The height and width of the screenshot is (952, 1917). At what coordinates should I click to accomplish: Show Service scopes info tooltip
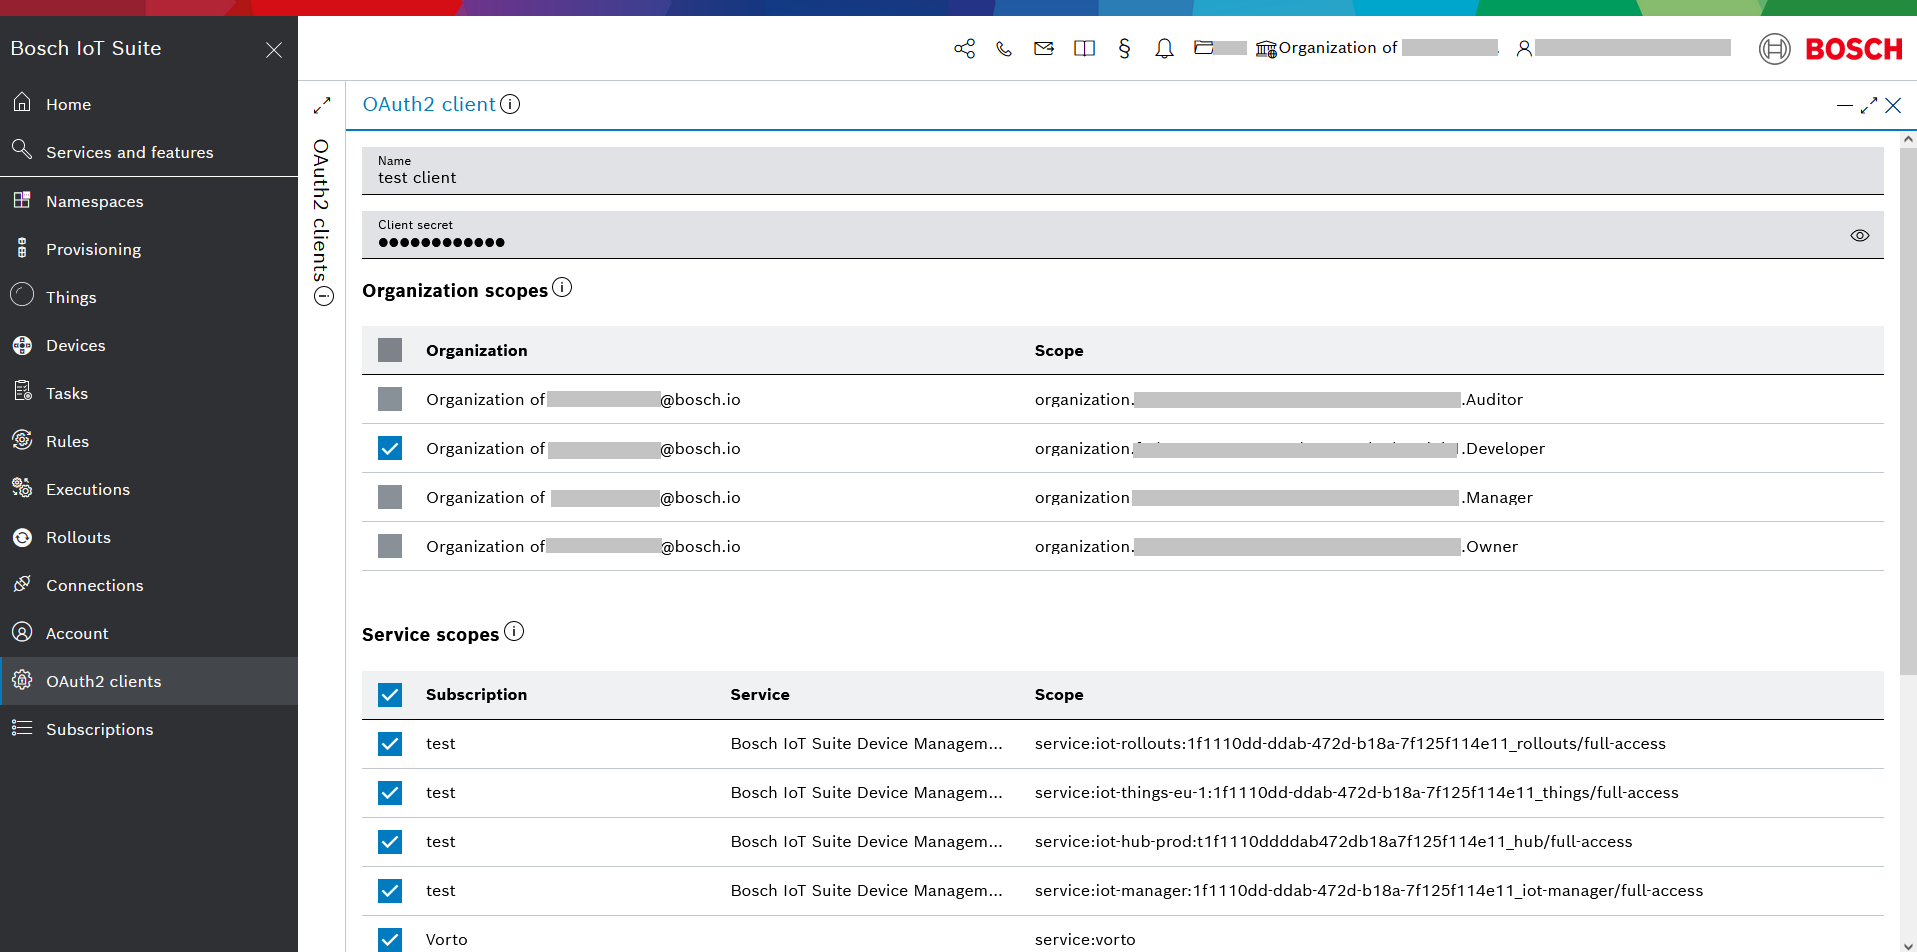pos(514,632)
